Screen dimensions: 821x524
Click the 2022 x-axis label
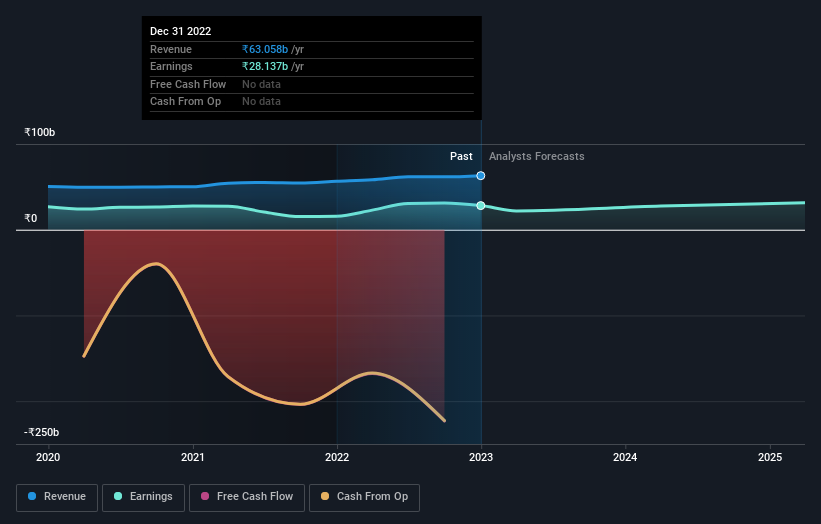pyautogui.click(x=337, y=458)
